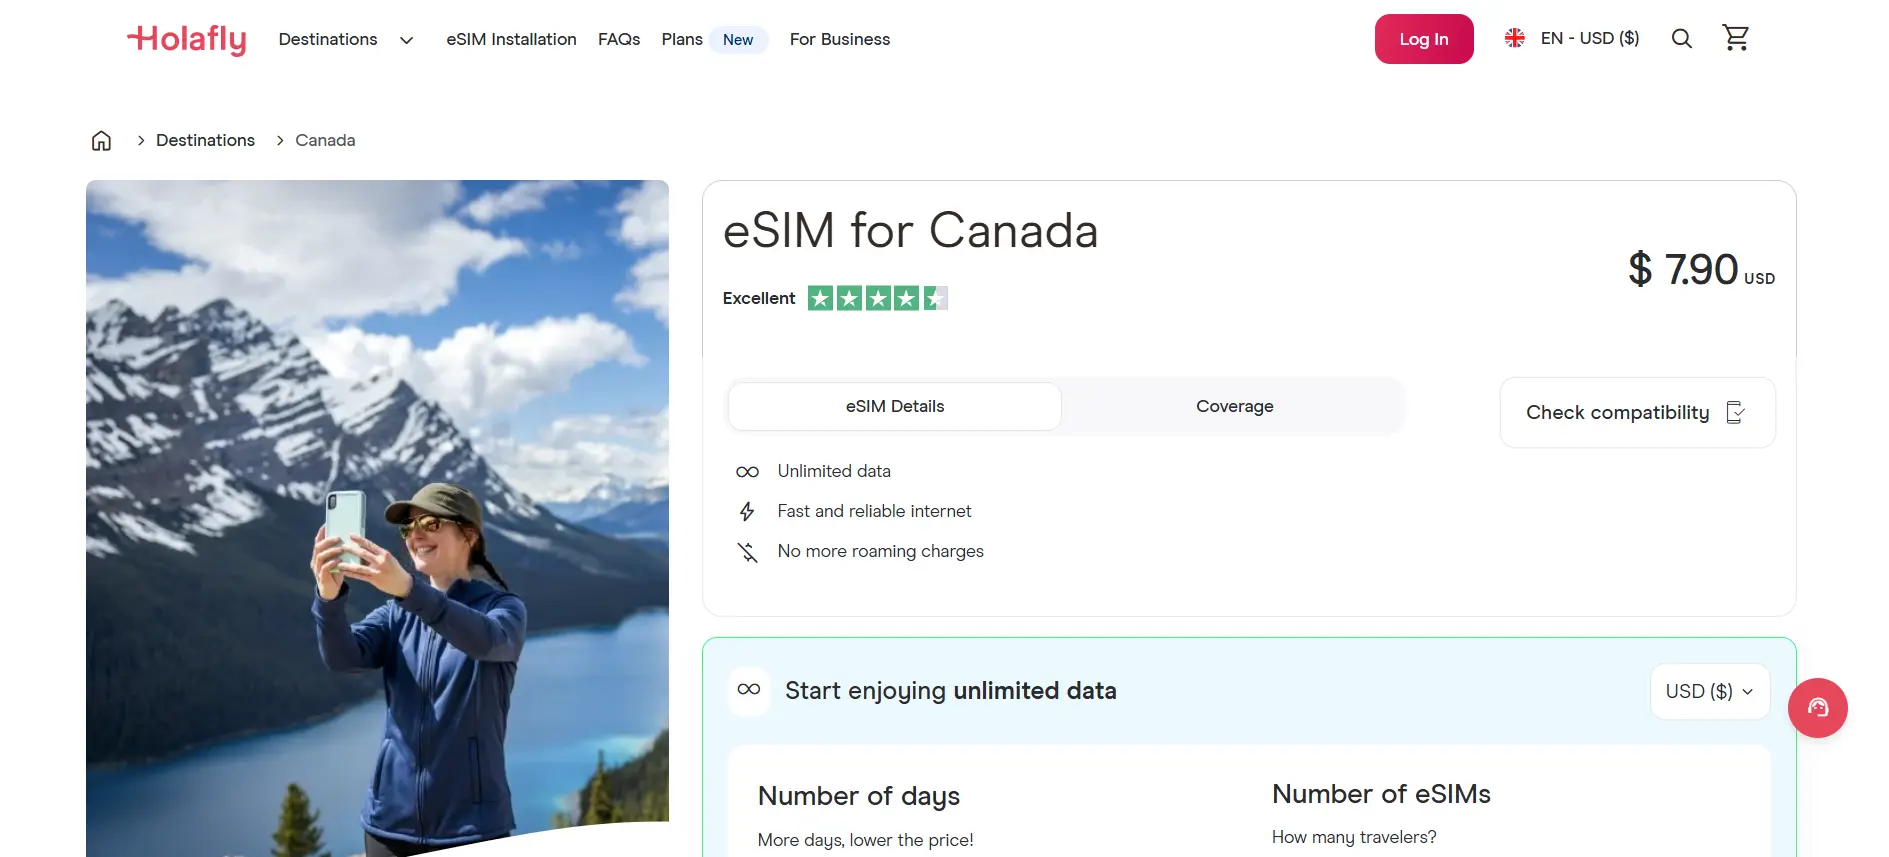Open search using the magnifying glass icon
1889x857 pixels.
click(1681, 38)
